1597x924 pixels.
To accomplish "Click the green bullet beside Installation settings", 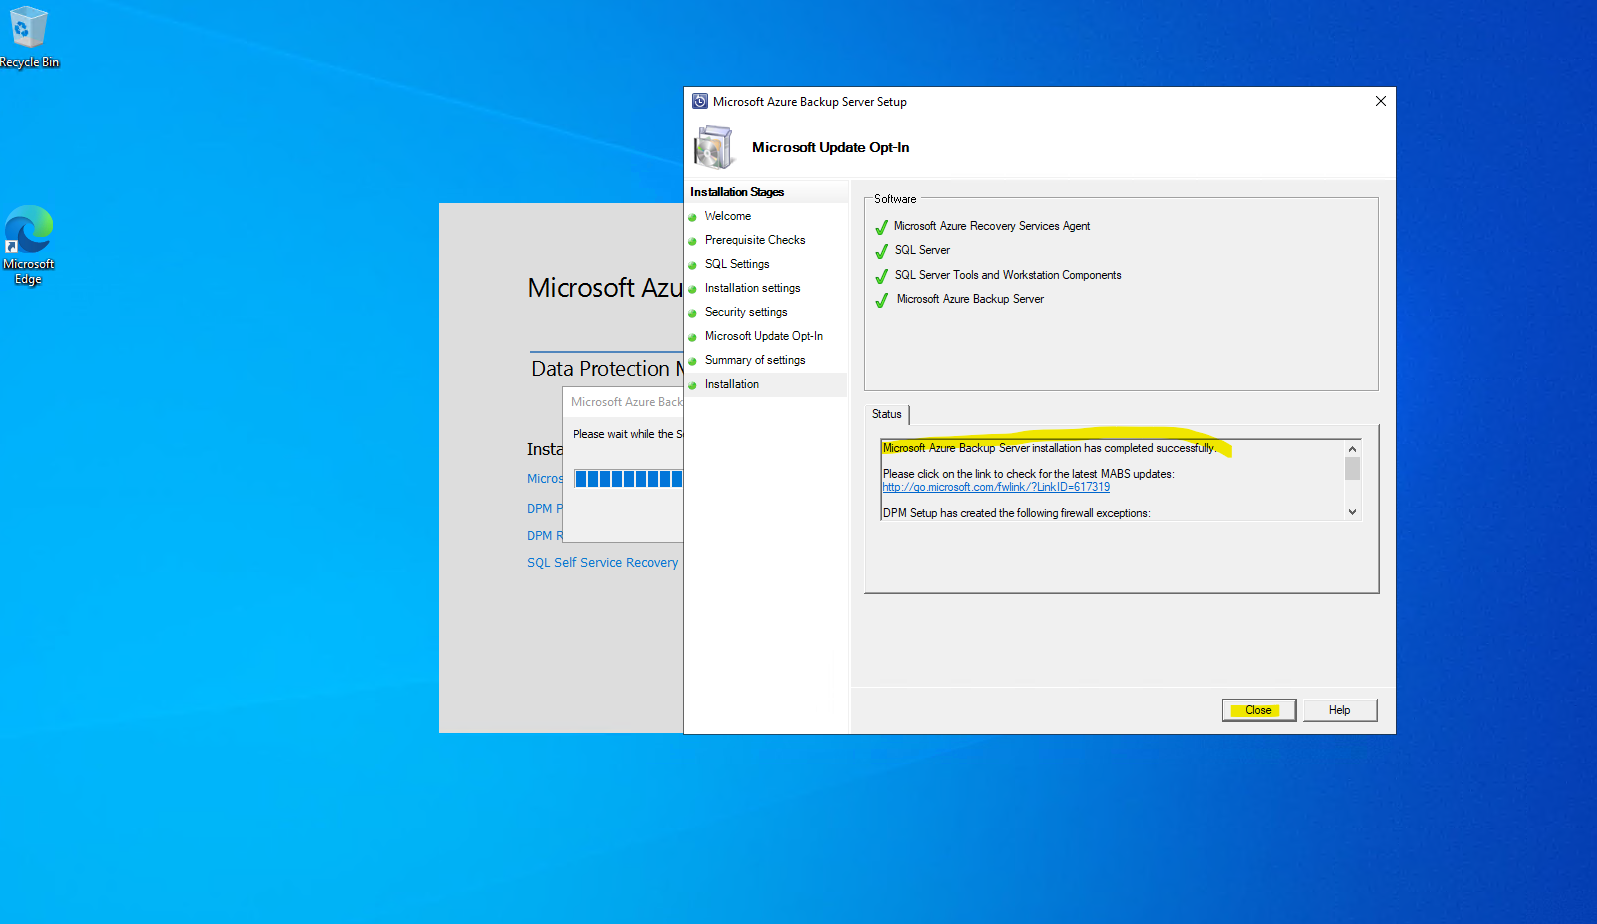I will click(692, 289).
